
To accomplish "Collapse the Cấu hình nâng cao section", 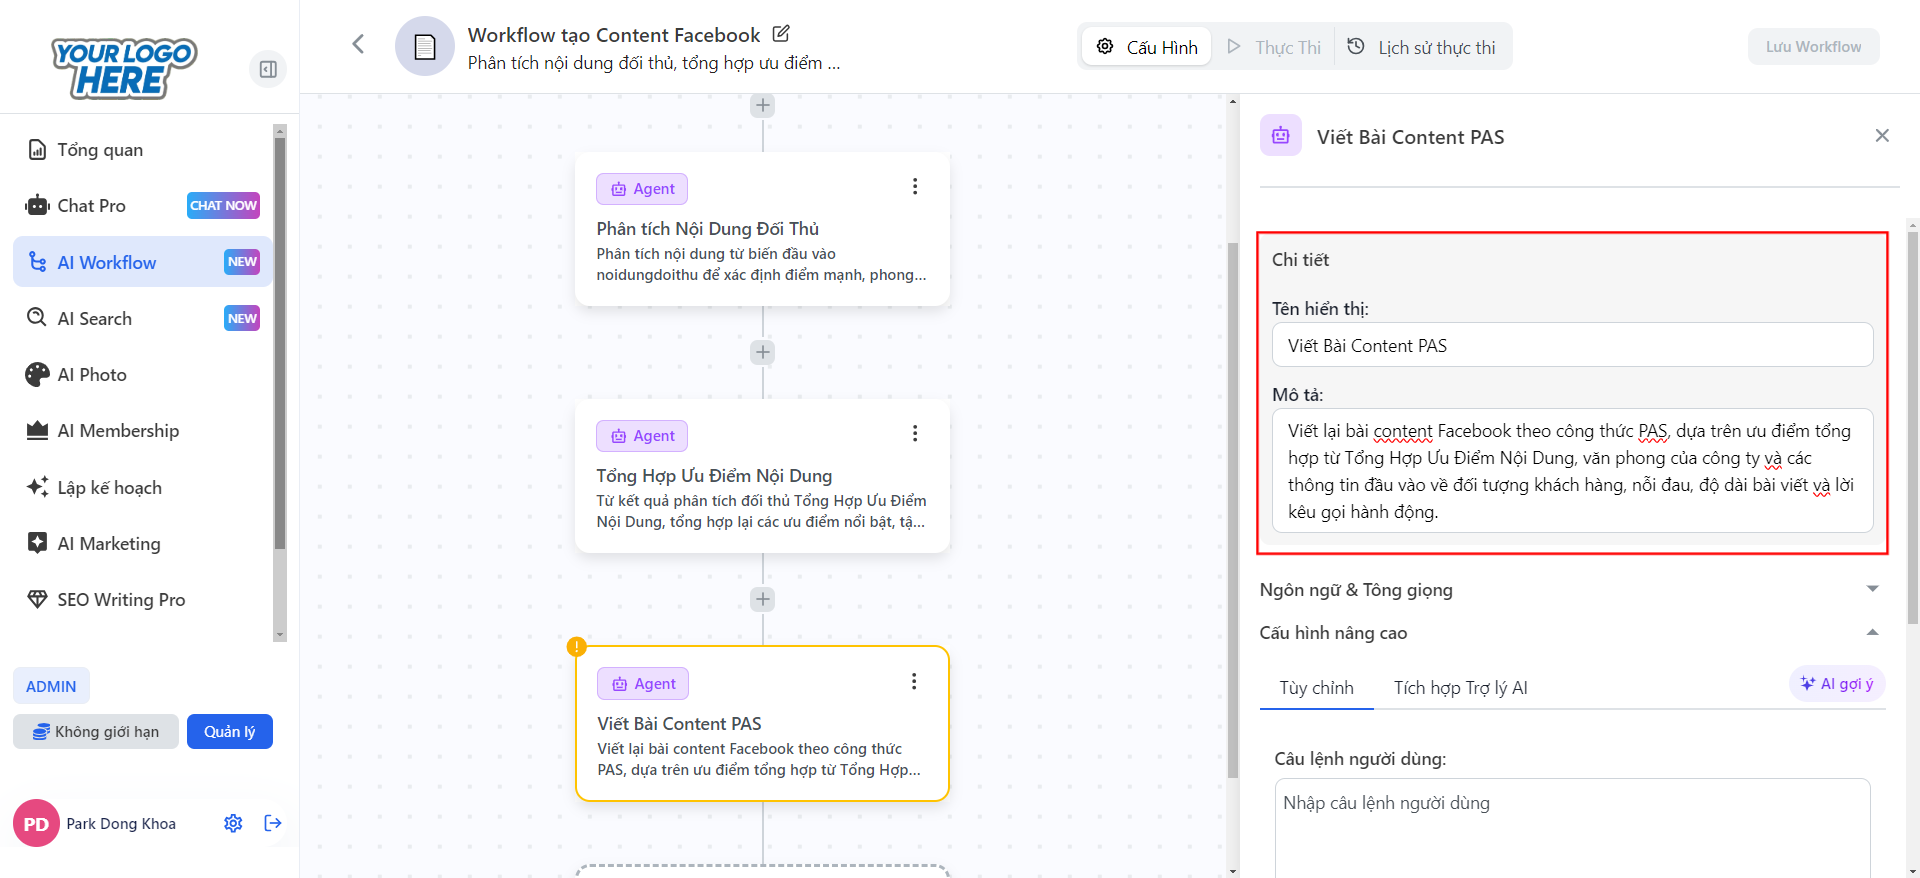I will 1872,632.
